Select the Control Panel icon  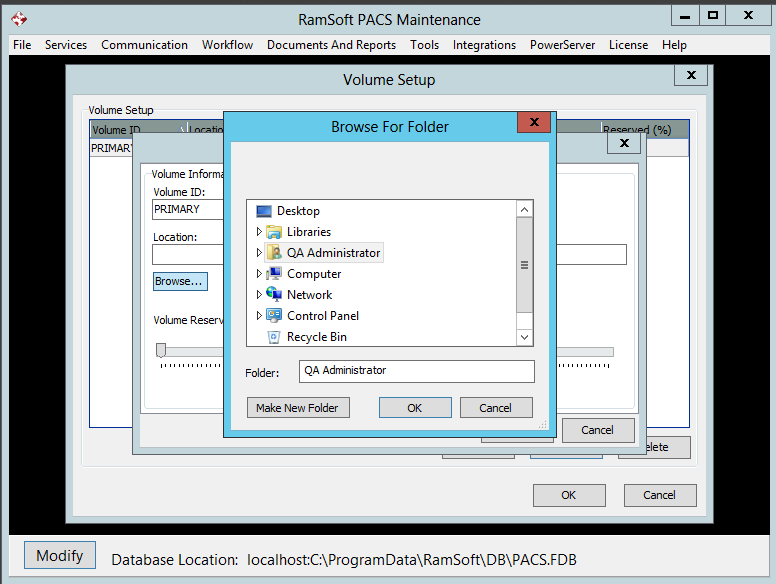tap(274, 316)
